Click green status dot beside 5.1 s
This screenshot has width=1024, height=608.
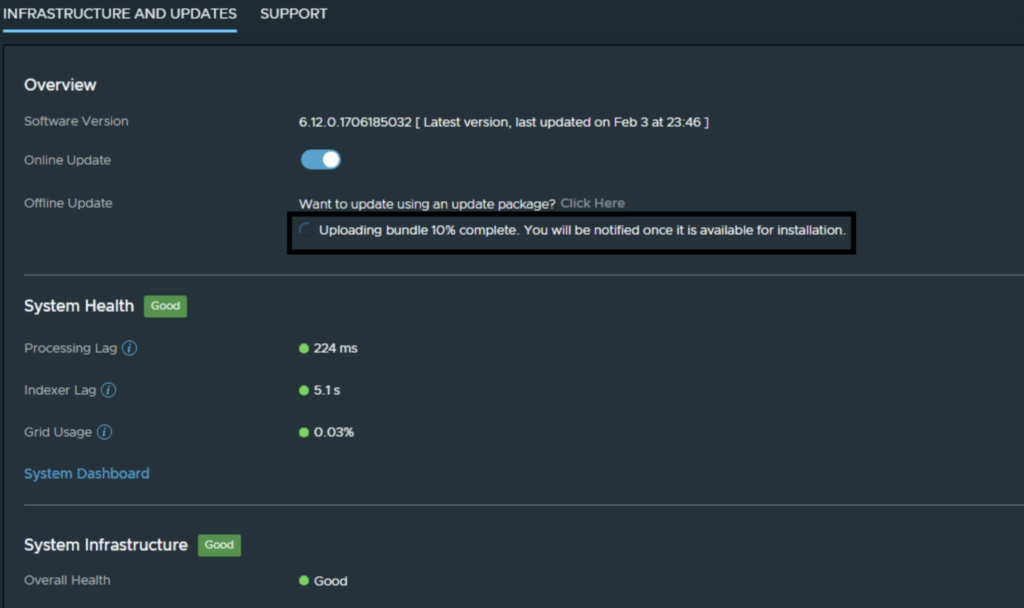[x=304, y=391]
